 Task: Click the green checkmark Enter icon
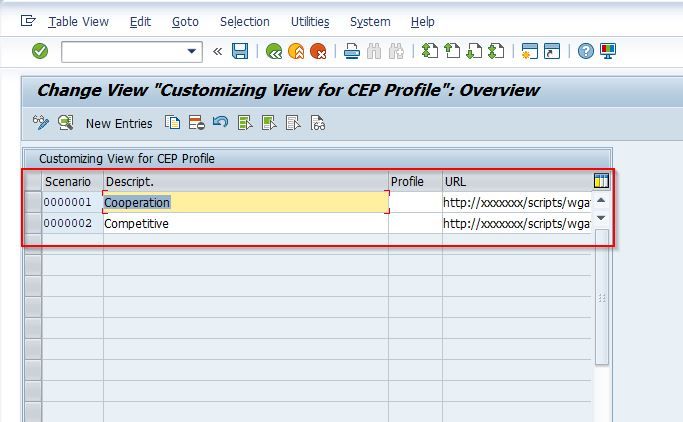(x=40, y=51)
